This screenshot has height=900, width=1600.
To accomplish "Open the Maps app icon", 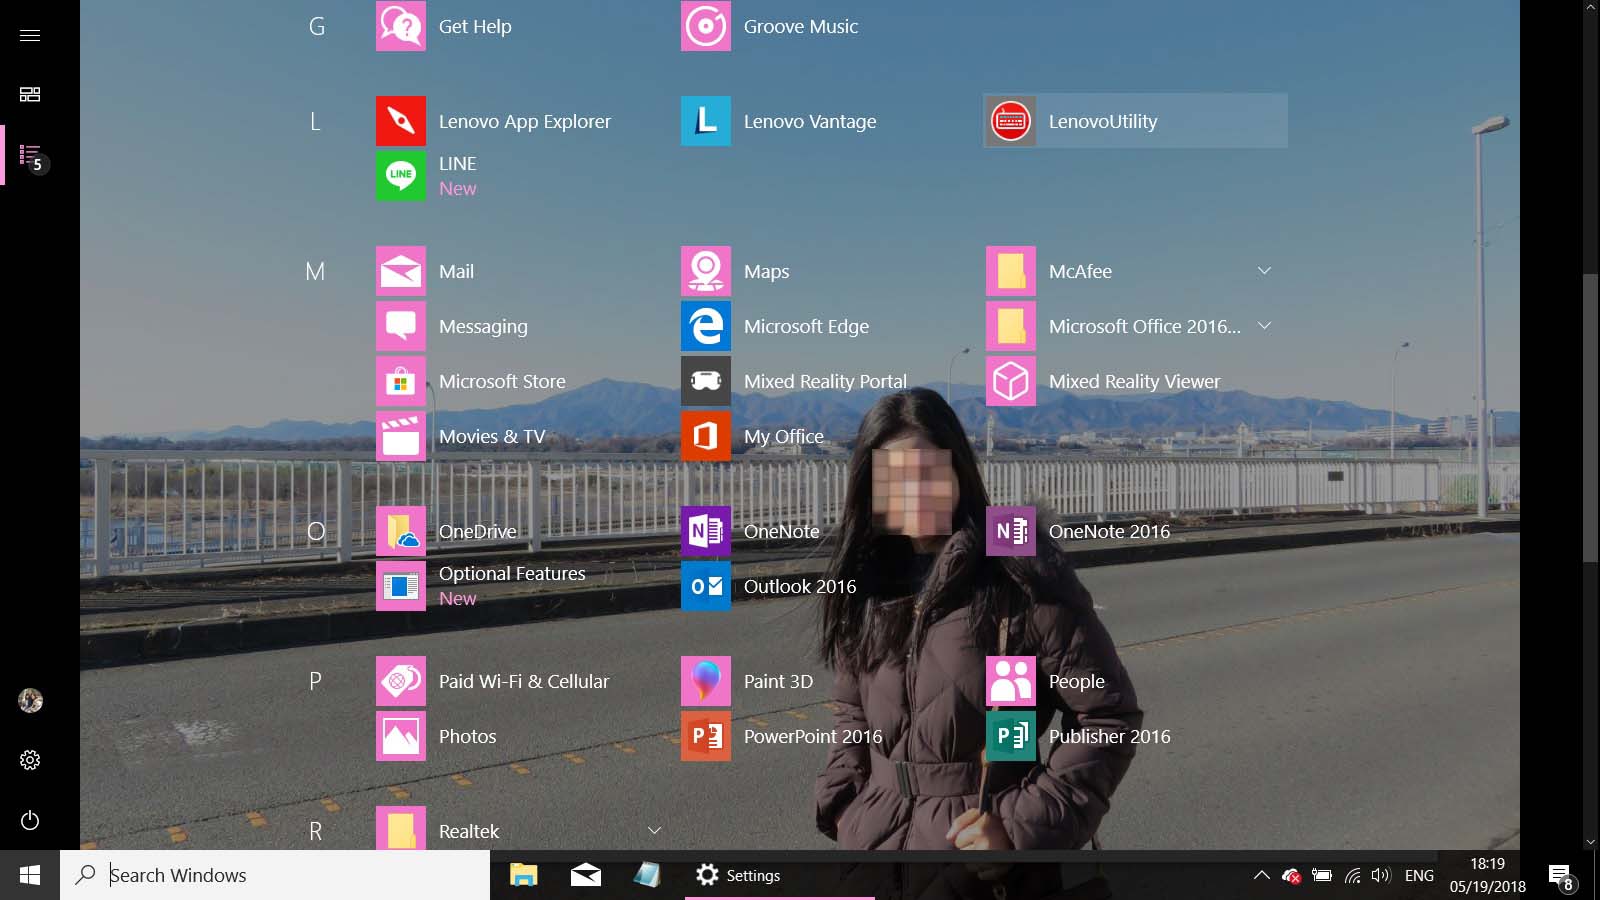I will click(706, 271).
